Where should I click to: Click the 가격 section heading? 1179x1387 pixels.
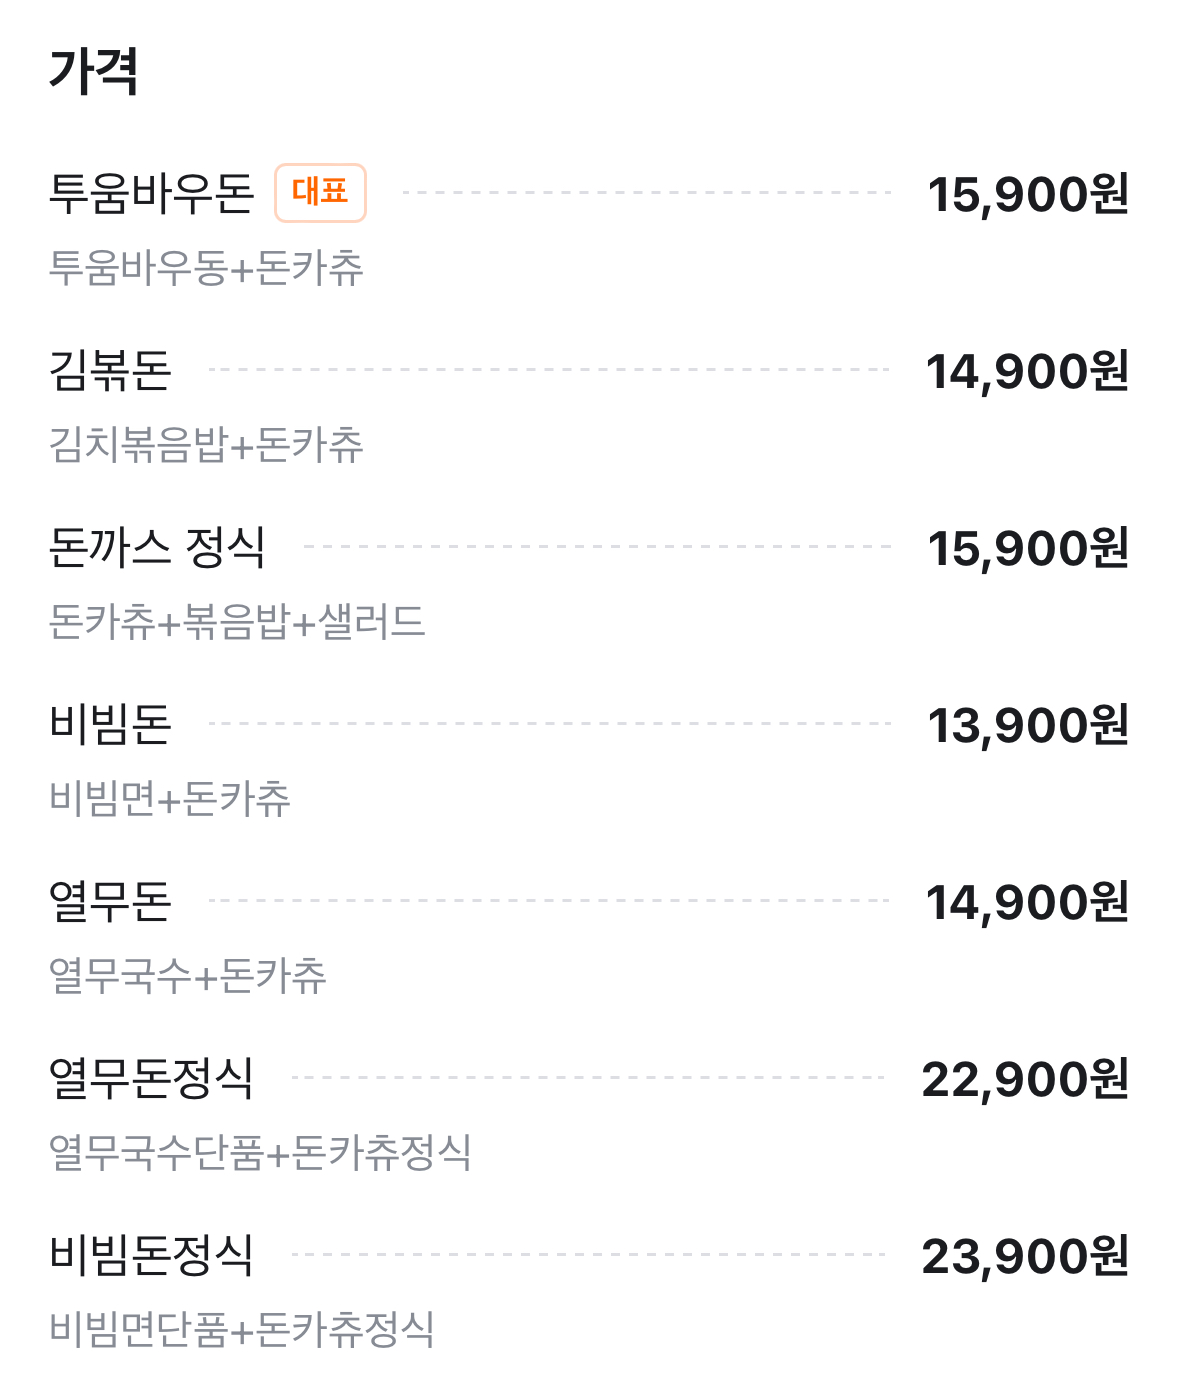pos(93,71)
